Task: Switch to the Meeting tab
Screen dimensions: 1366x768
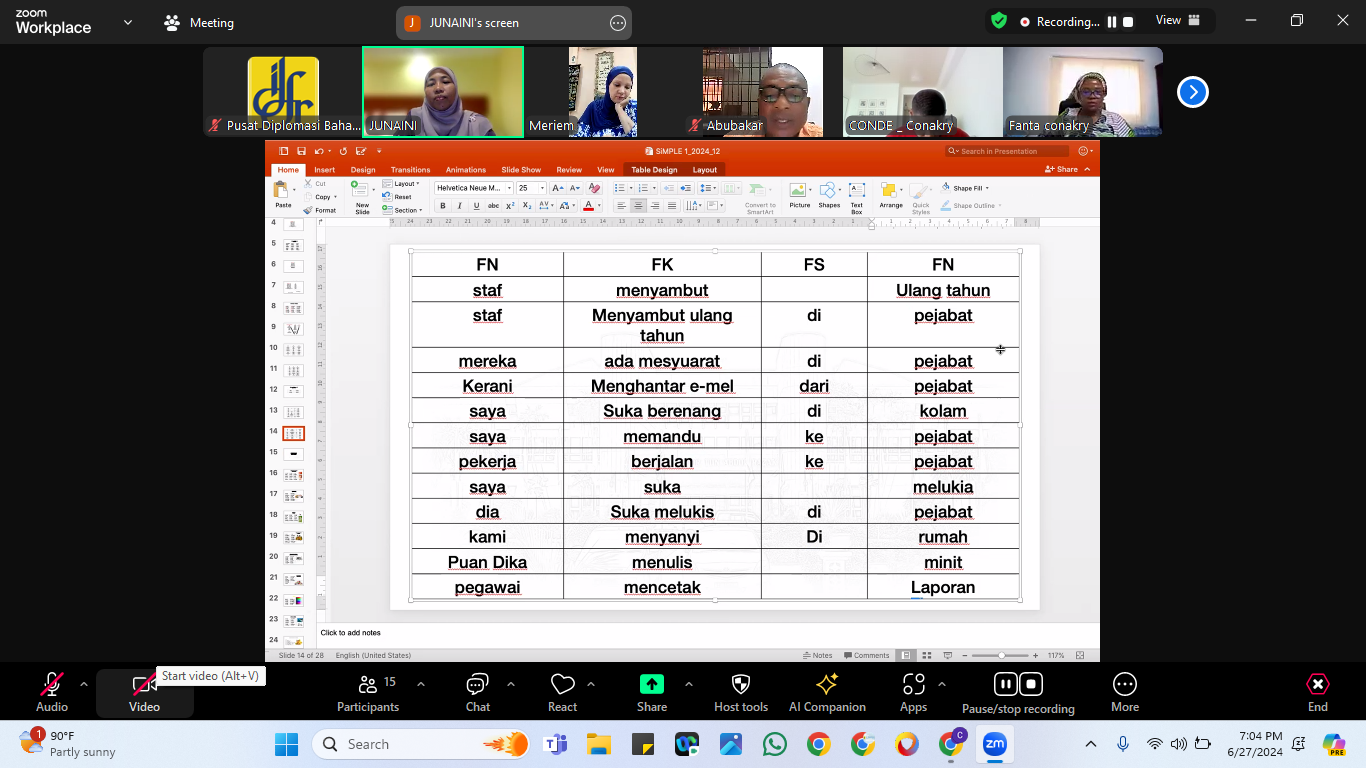Action: [x=199, y=23]
